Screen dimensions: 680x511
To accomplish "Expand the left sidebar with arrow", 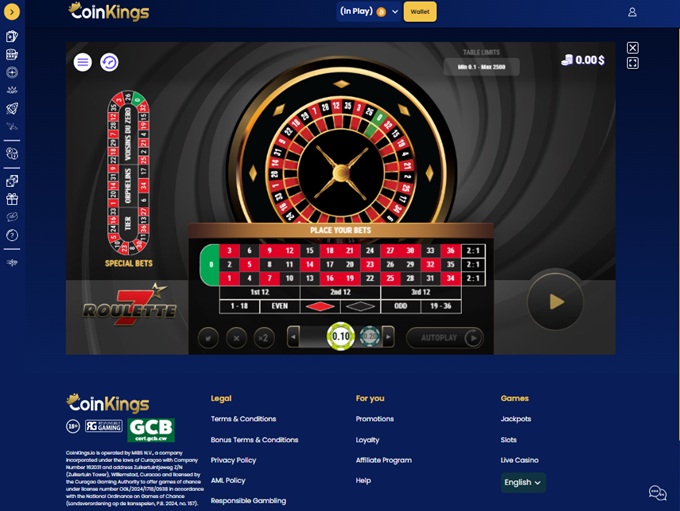I will pos(12,12).
